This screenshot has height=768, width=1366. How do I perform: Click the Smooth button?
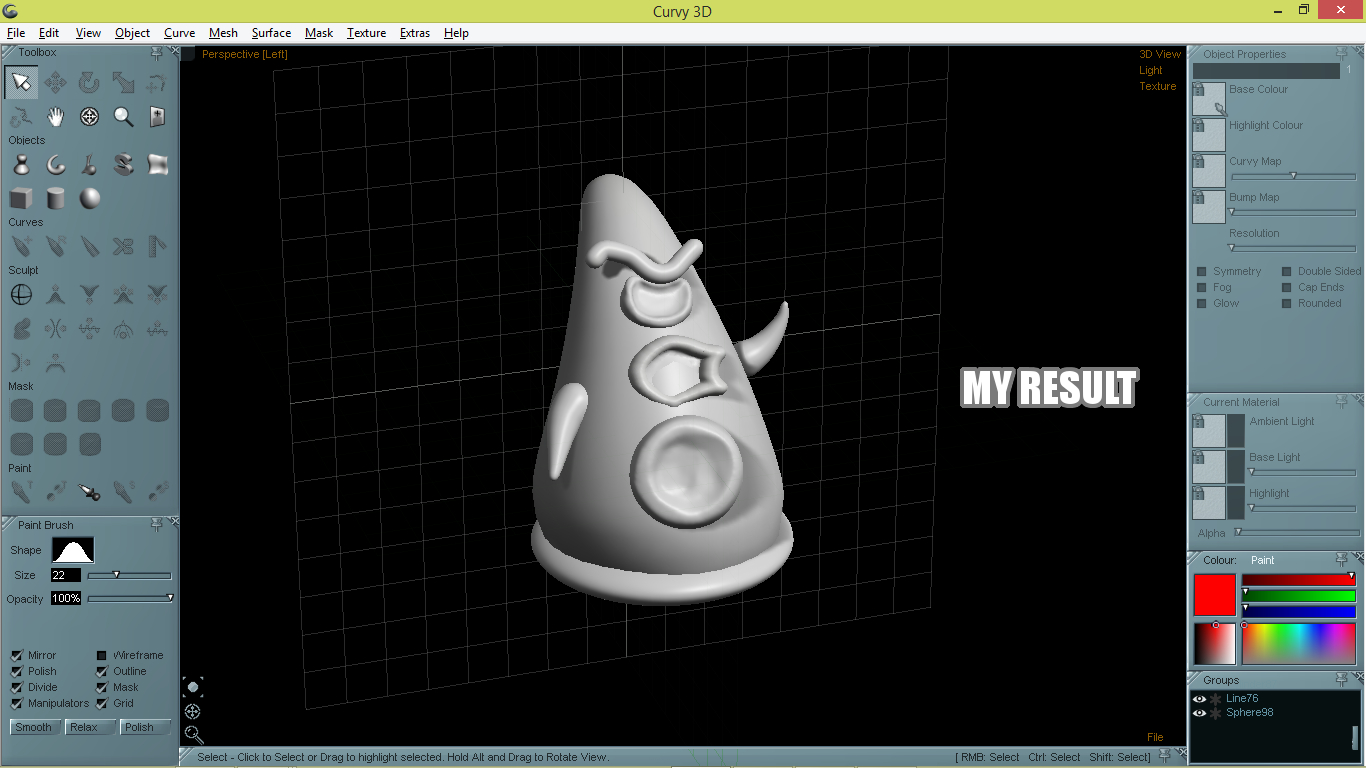[x=34, y=727]
